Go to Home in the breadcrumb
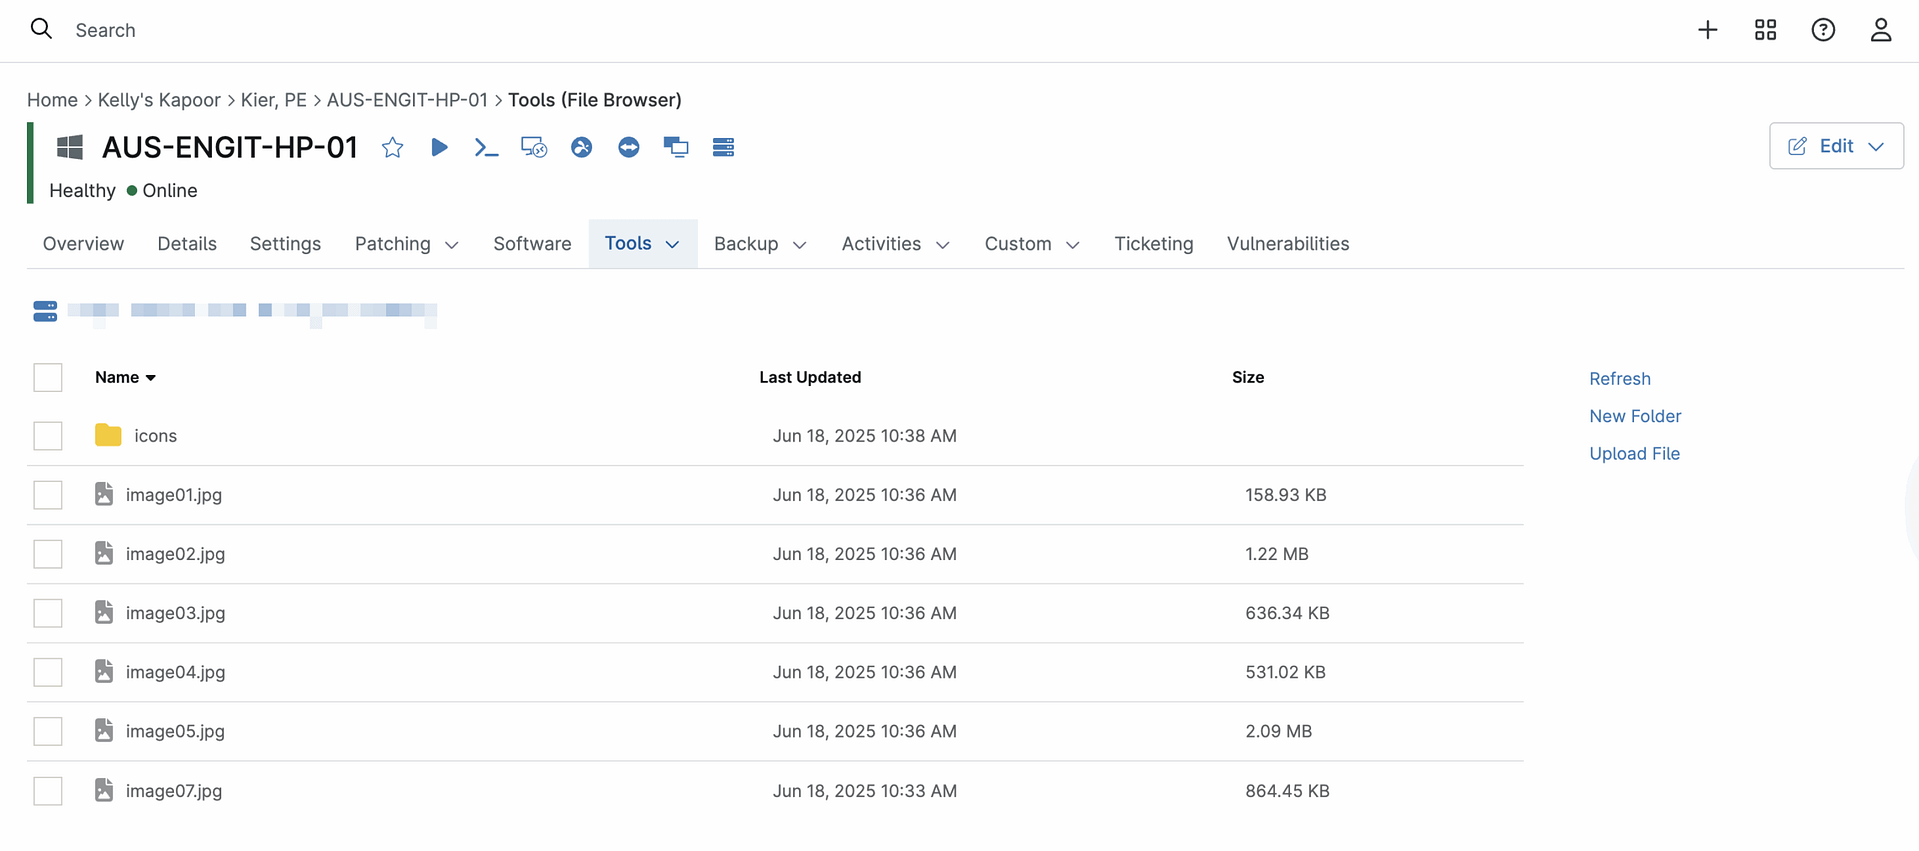1919x851 pixels. [x=52, y=100]
